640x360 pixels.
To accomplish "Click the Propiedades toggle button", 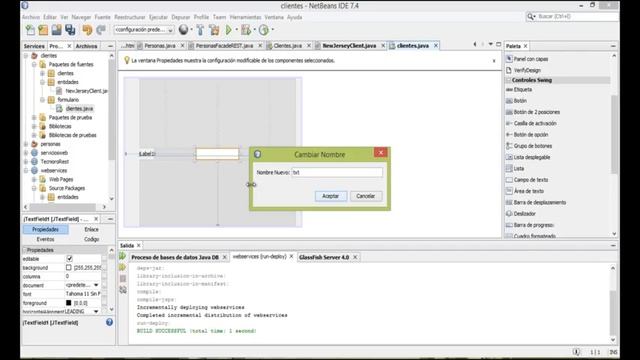I will pos(45,229).
